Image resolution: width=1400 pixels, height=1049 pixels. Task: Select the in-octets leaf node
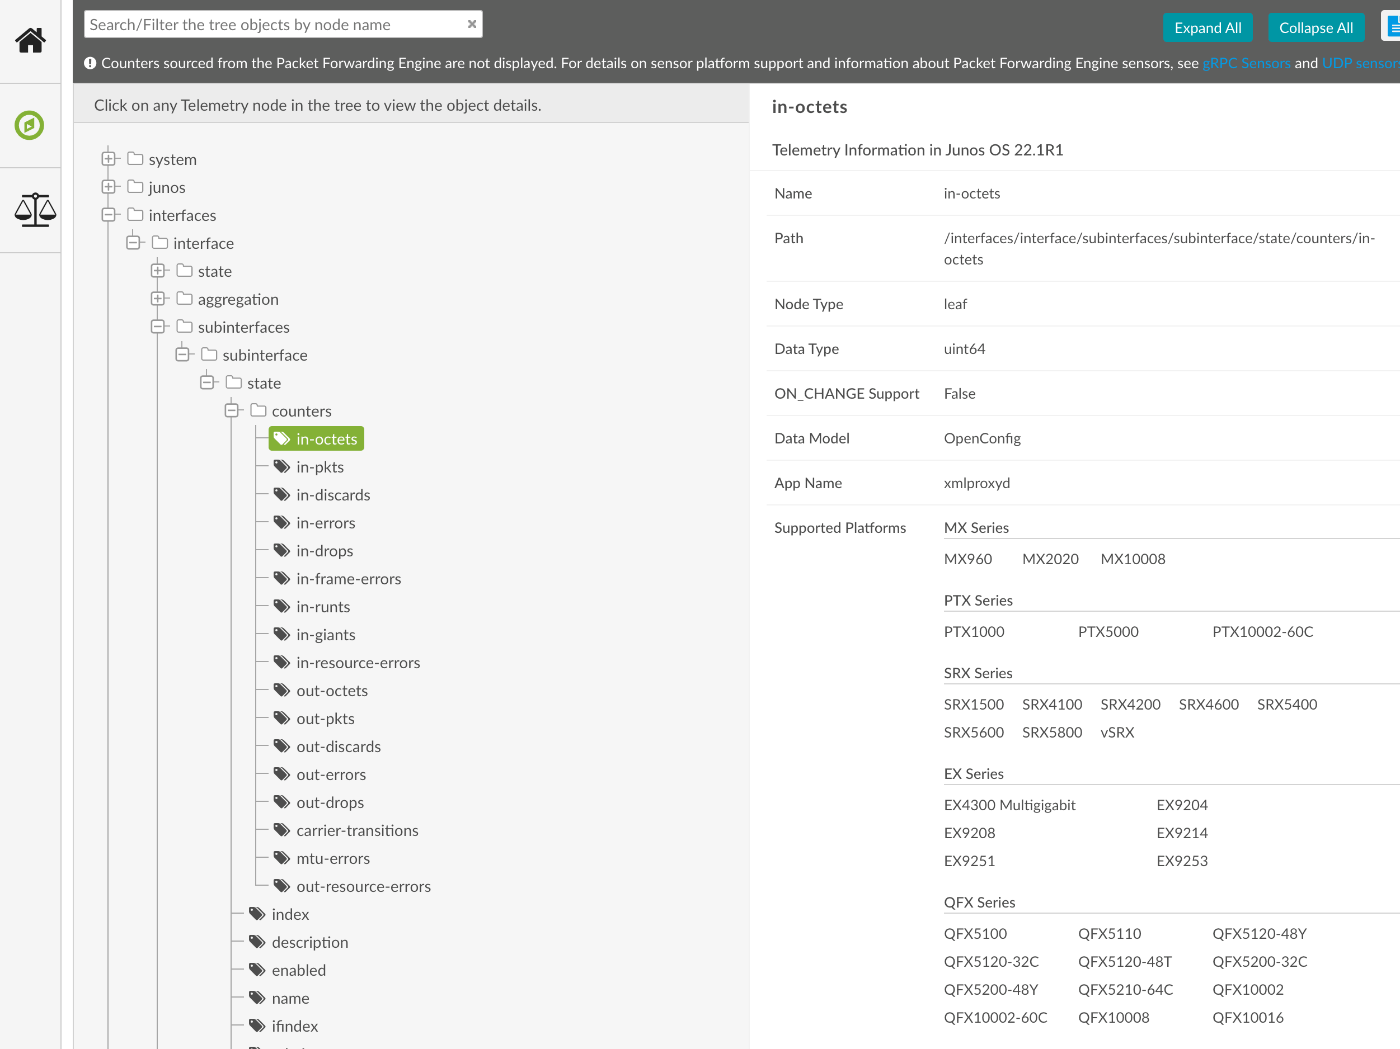(316, 439)
